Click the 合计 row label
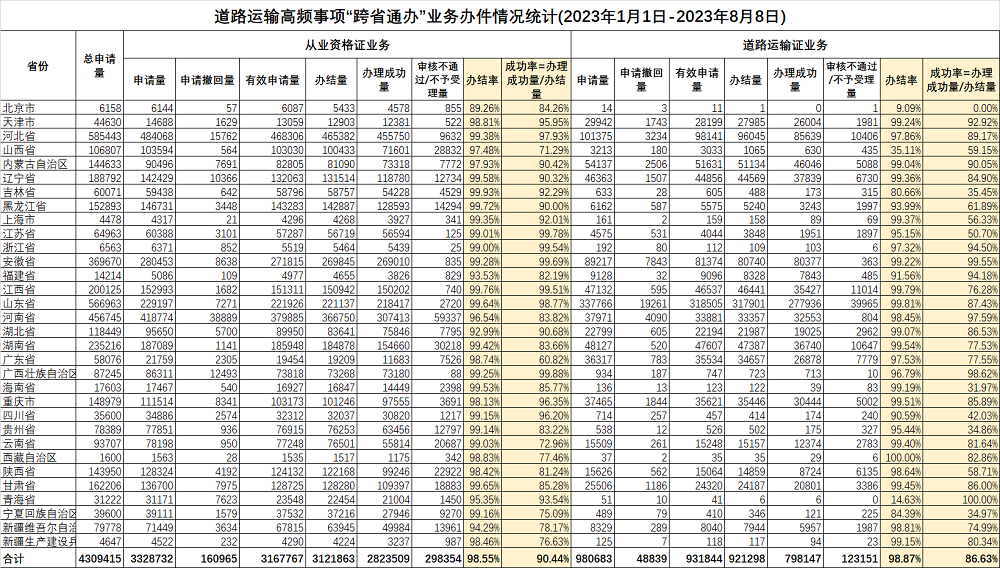This screenshot has height=568, width=1000. 14,558
